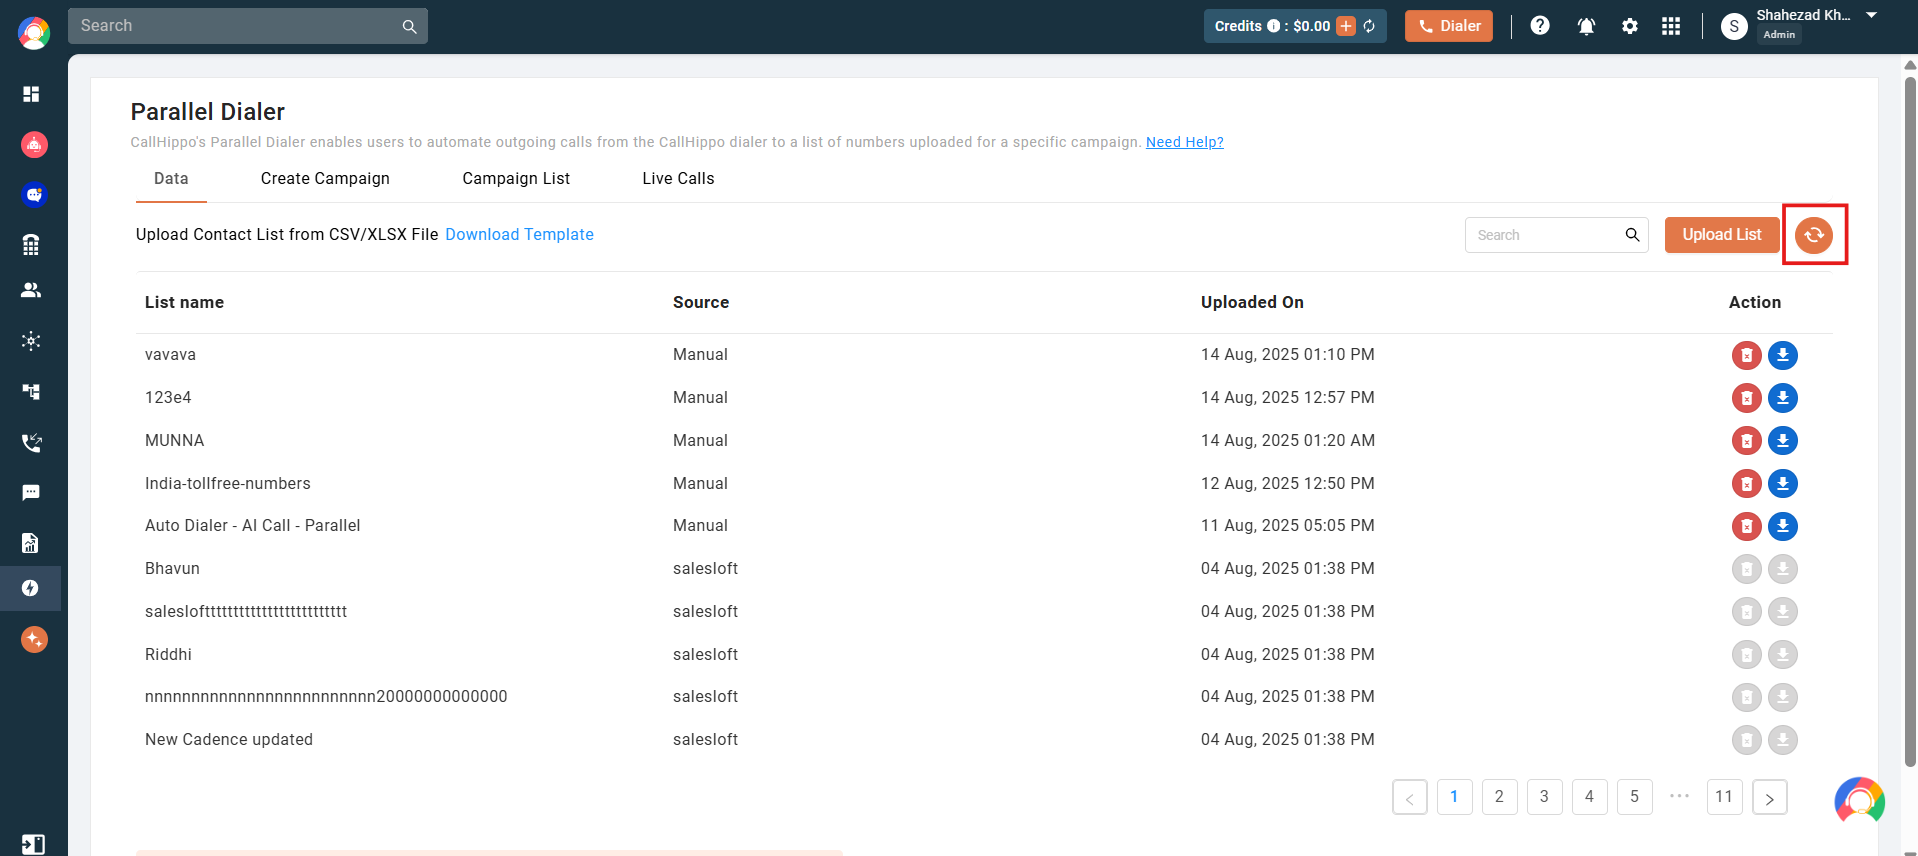1918x856 pixels.
Task: Download the 123e4 list
Action: point(1783,398)
